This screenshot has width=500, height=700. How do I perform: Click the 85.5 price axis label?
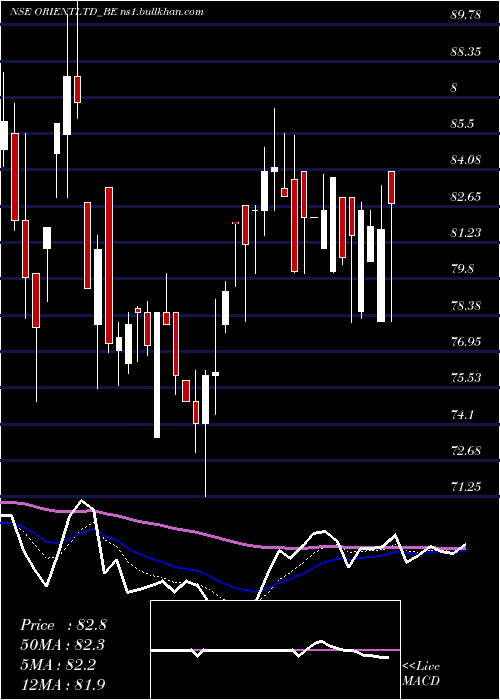click(462, 124)
